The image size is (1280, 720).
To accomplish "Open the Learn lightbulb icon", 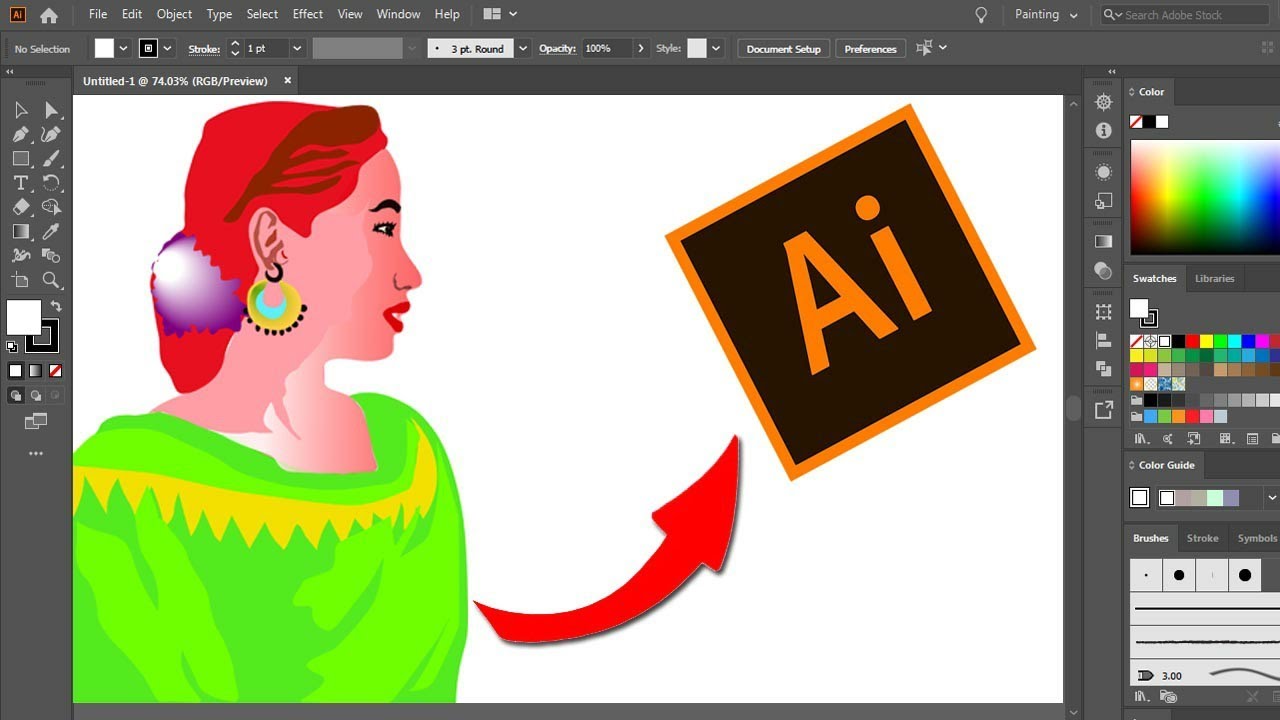I will coord(981,15).
